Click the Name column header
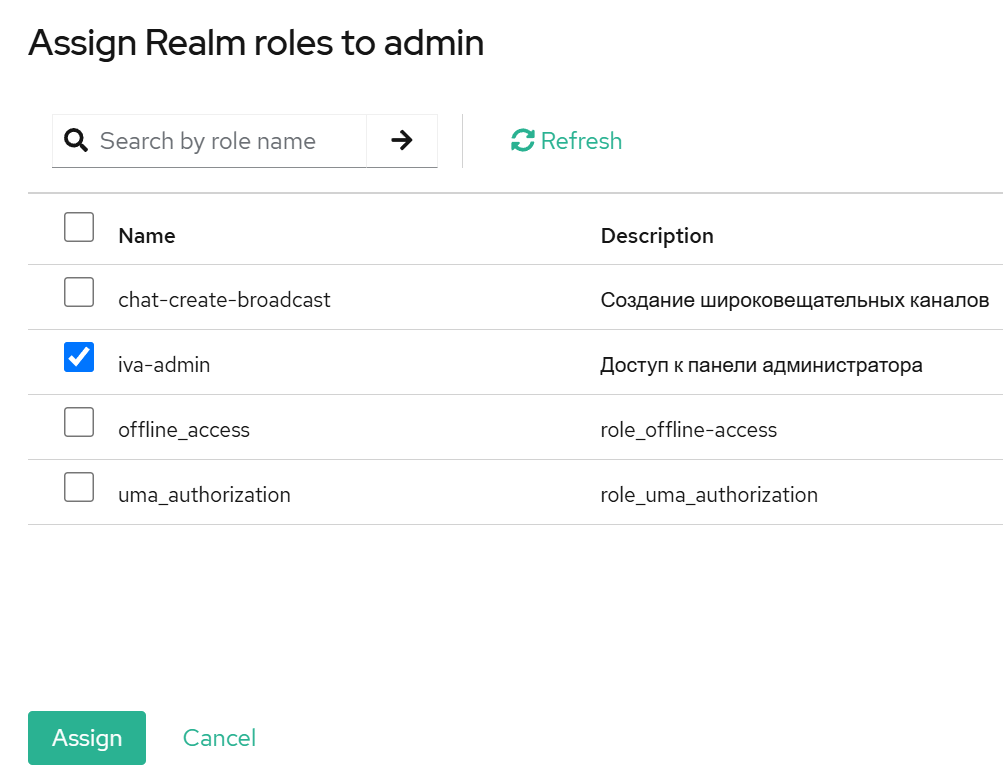Viewport: 1003px width, 775px height. tap(146, 236)
